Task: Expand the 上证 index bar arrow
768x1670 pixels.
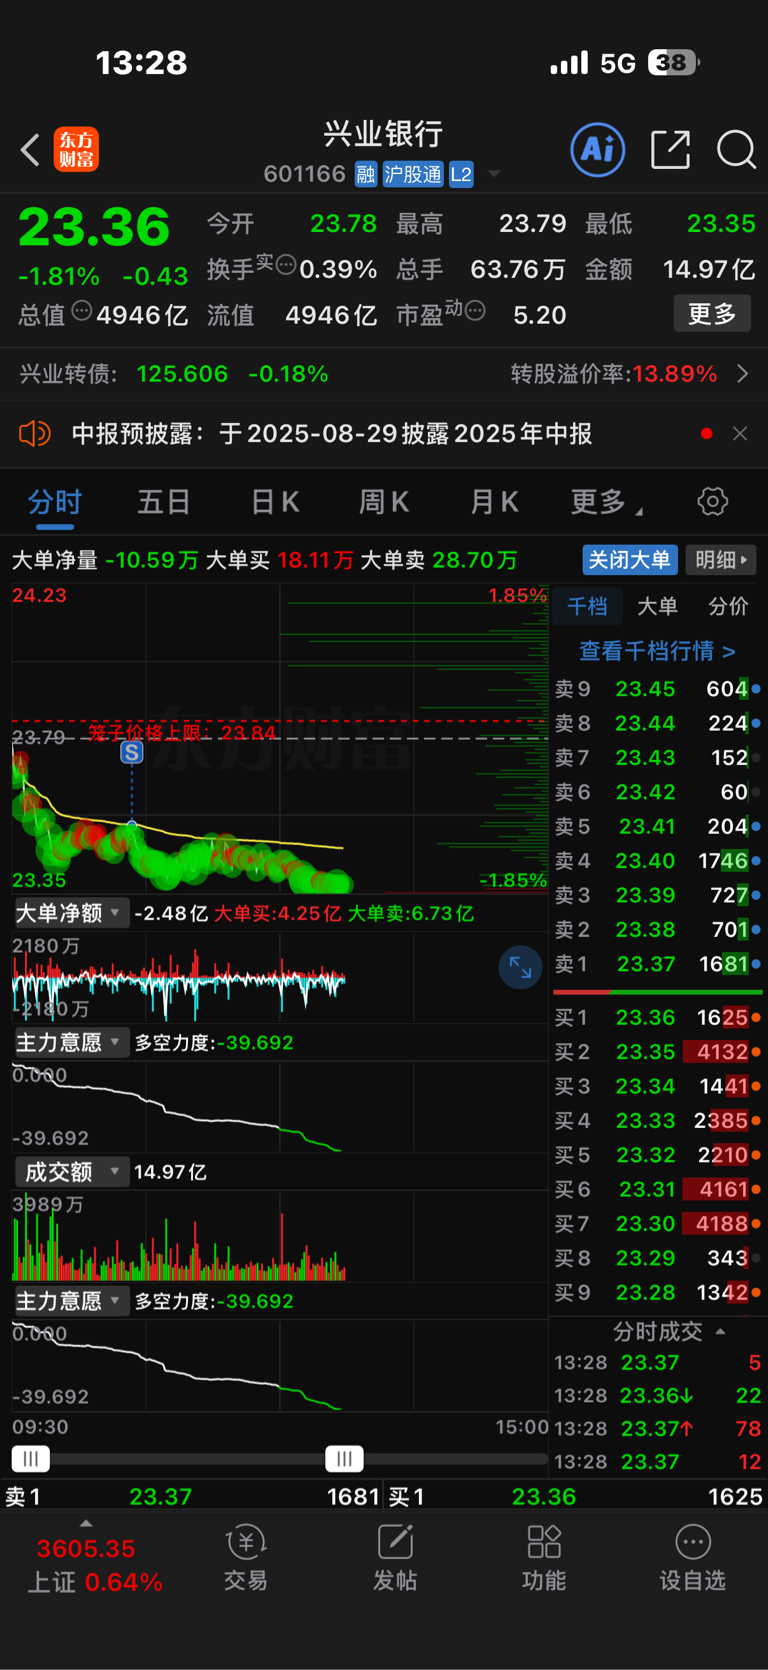Action: (x=86, y=1523)
